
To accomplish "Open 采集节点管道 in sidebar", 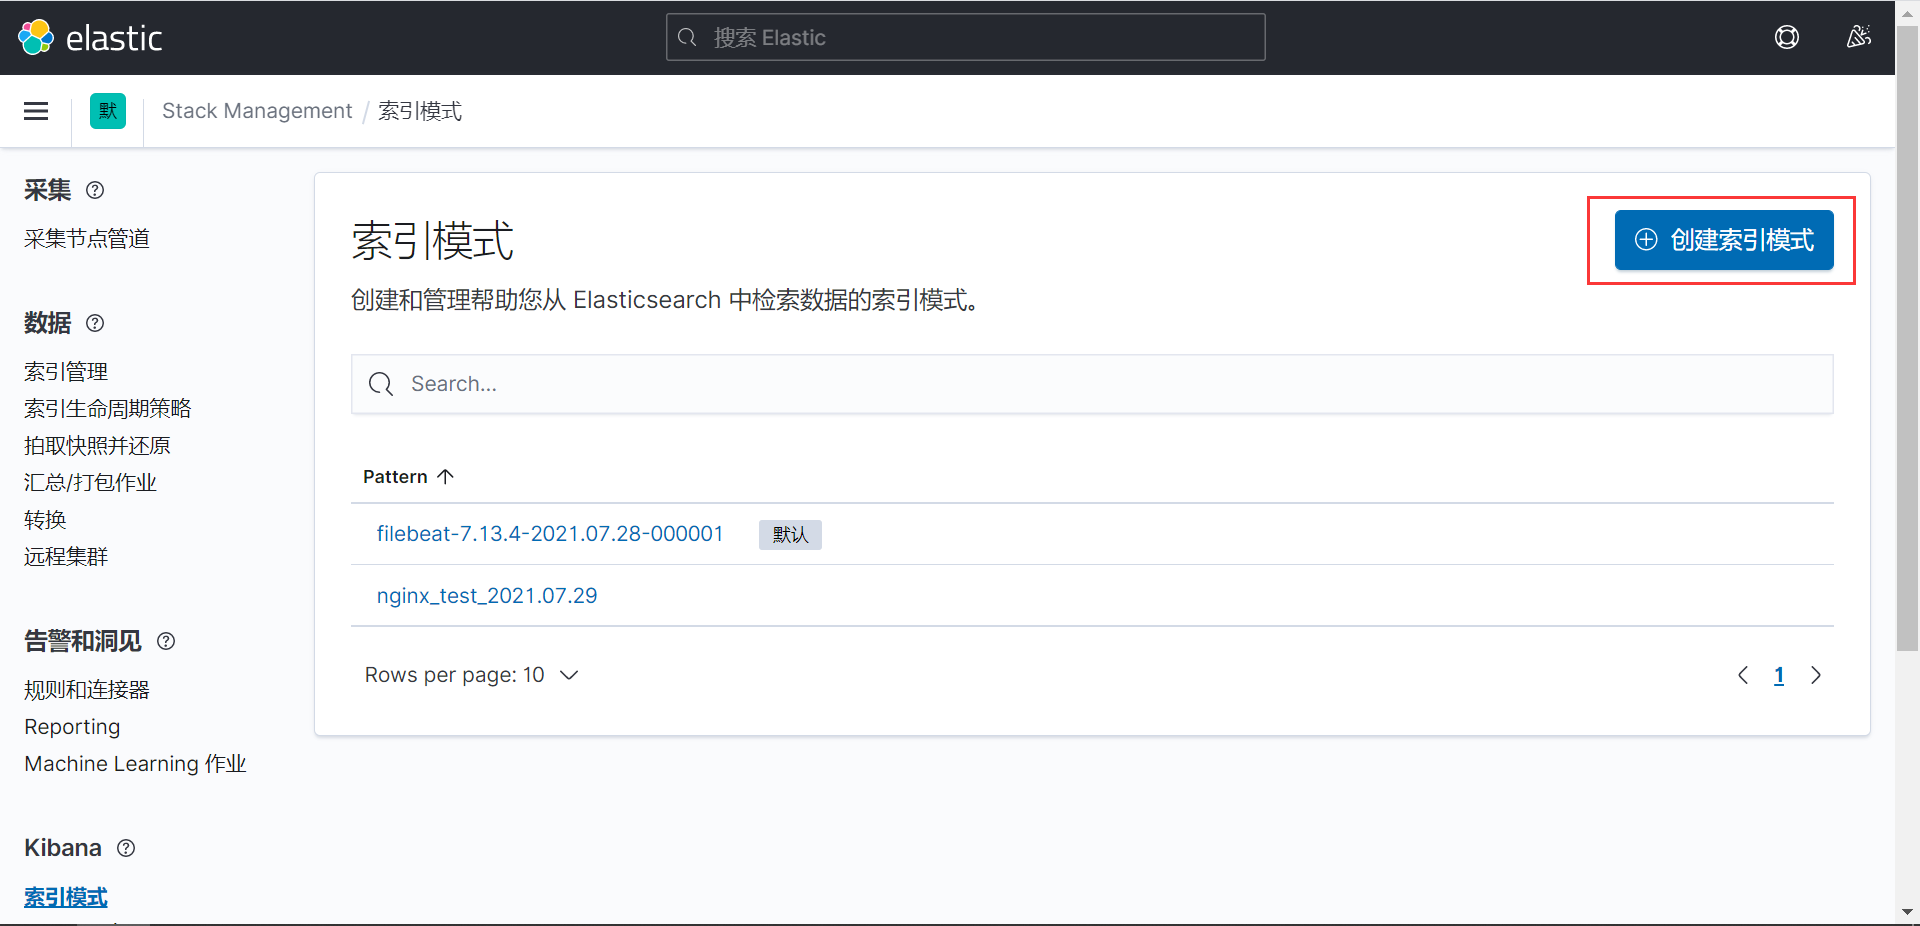I will pos(87,239).
